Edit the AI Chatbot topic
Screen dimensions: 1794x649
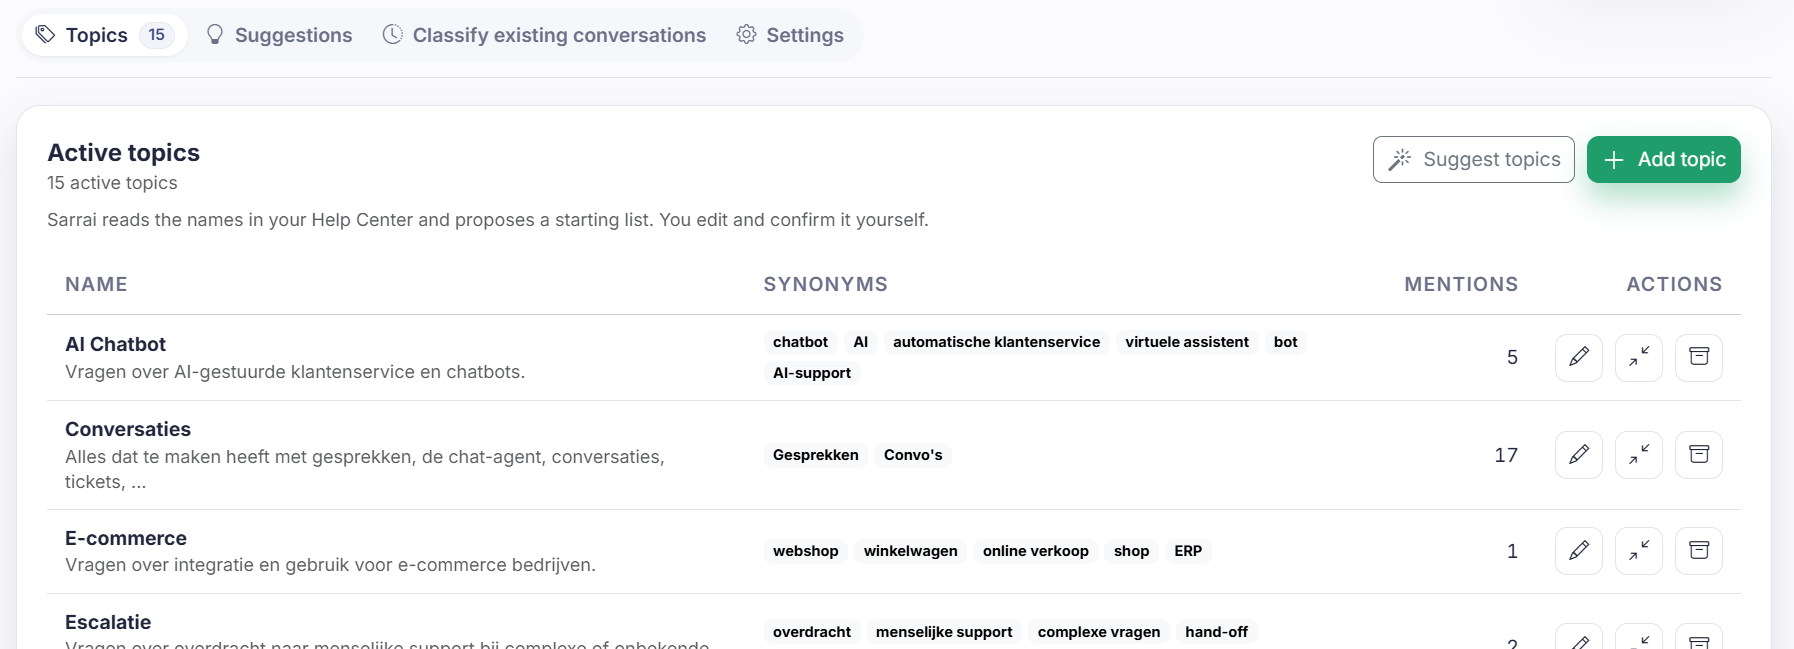pyautogui.click(x=1579, y=357)
